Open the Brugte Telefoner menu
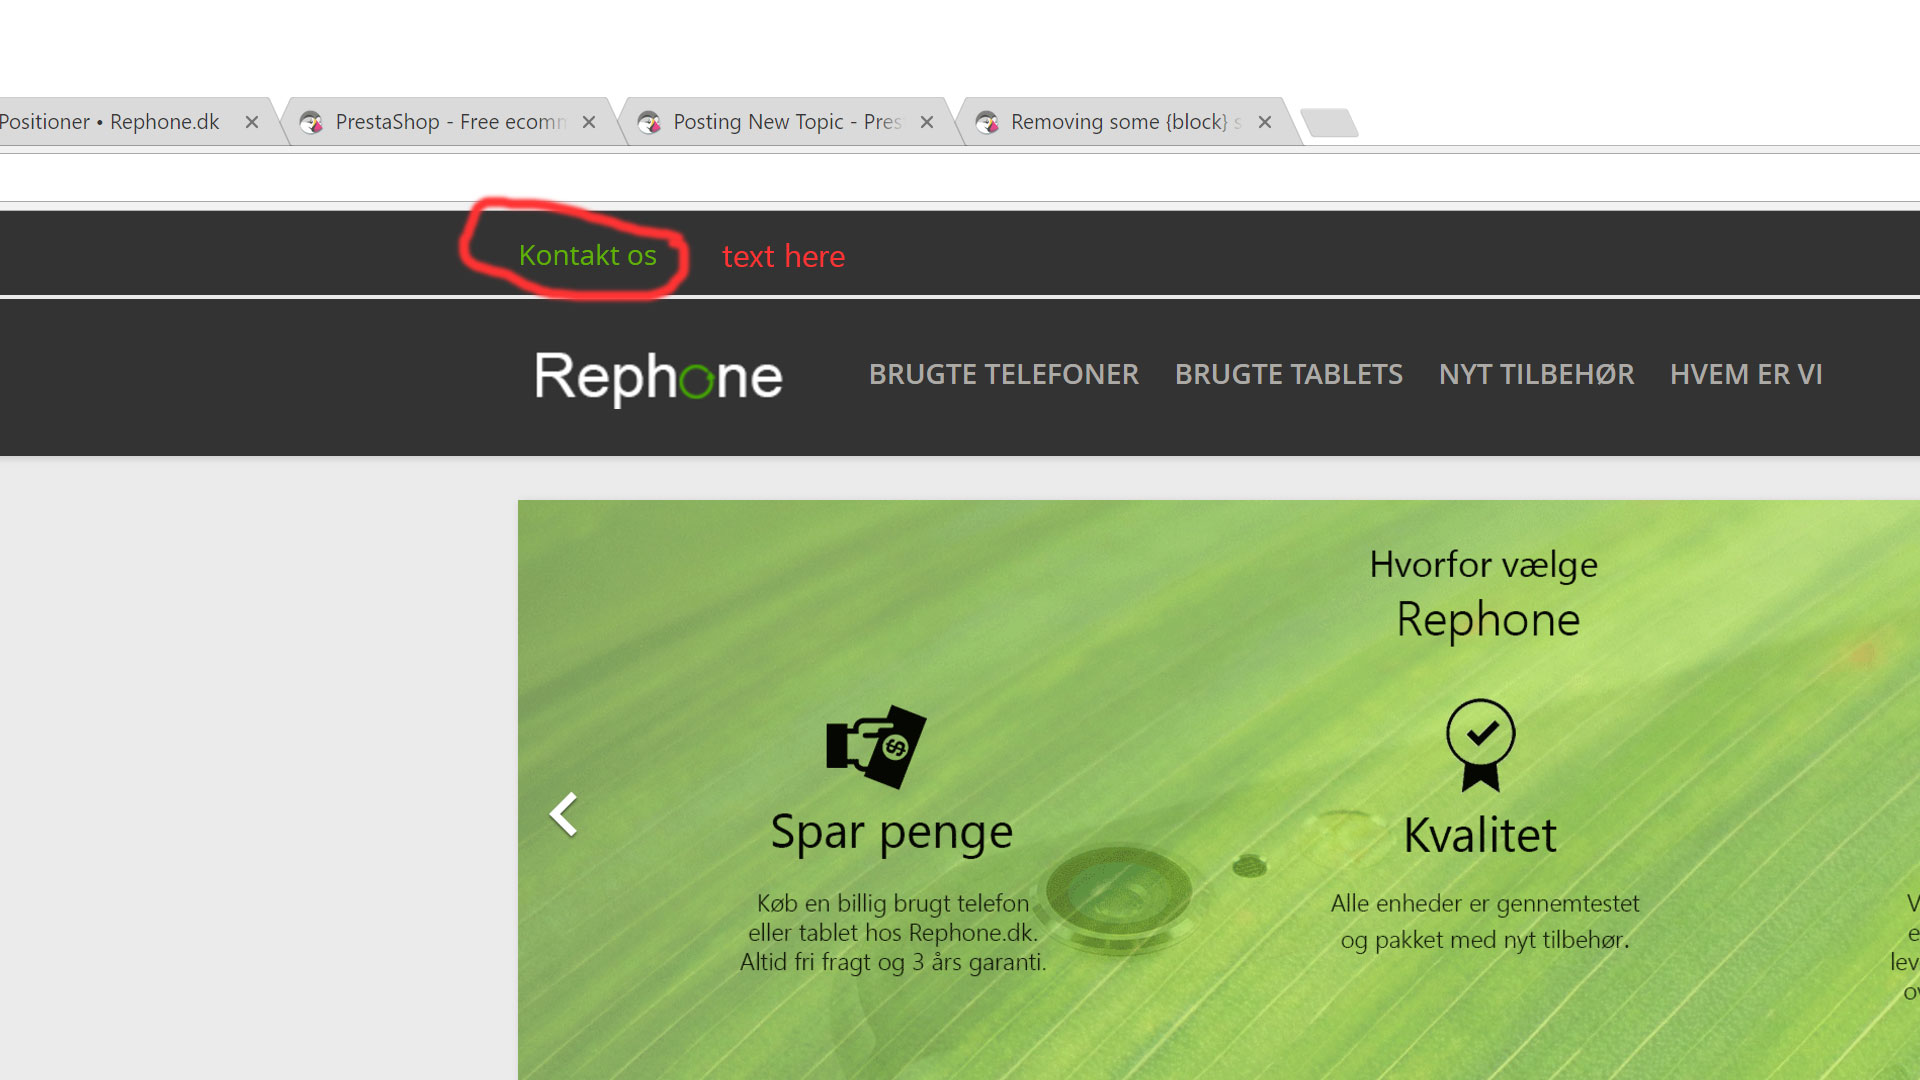Screen dimensions: 1920x1080 pyautogui.click(x=1003, y=374)
